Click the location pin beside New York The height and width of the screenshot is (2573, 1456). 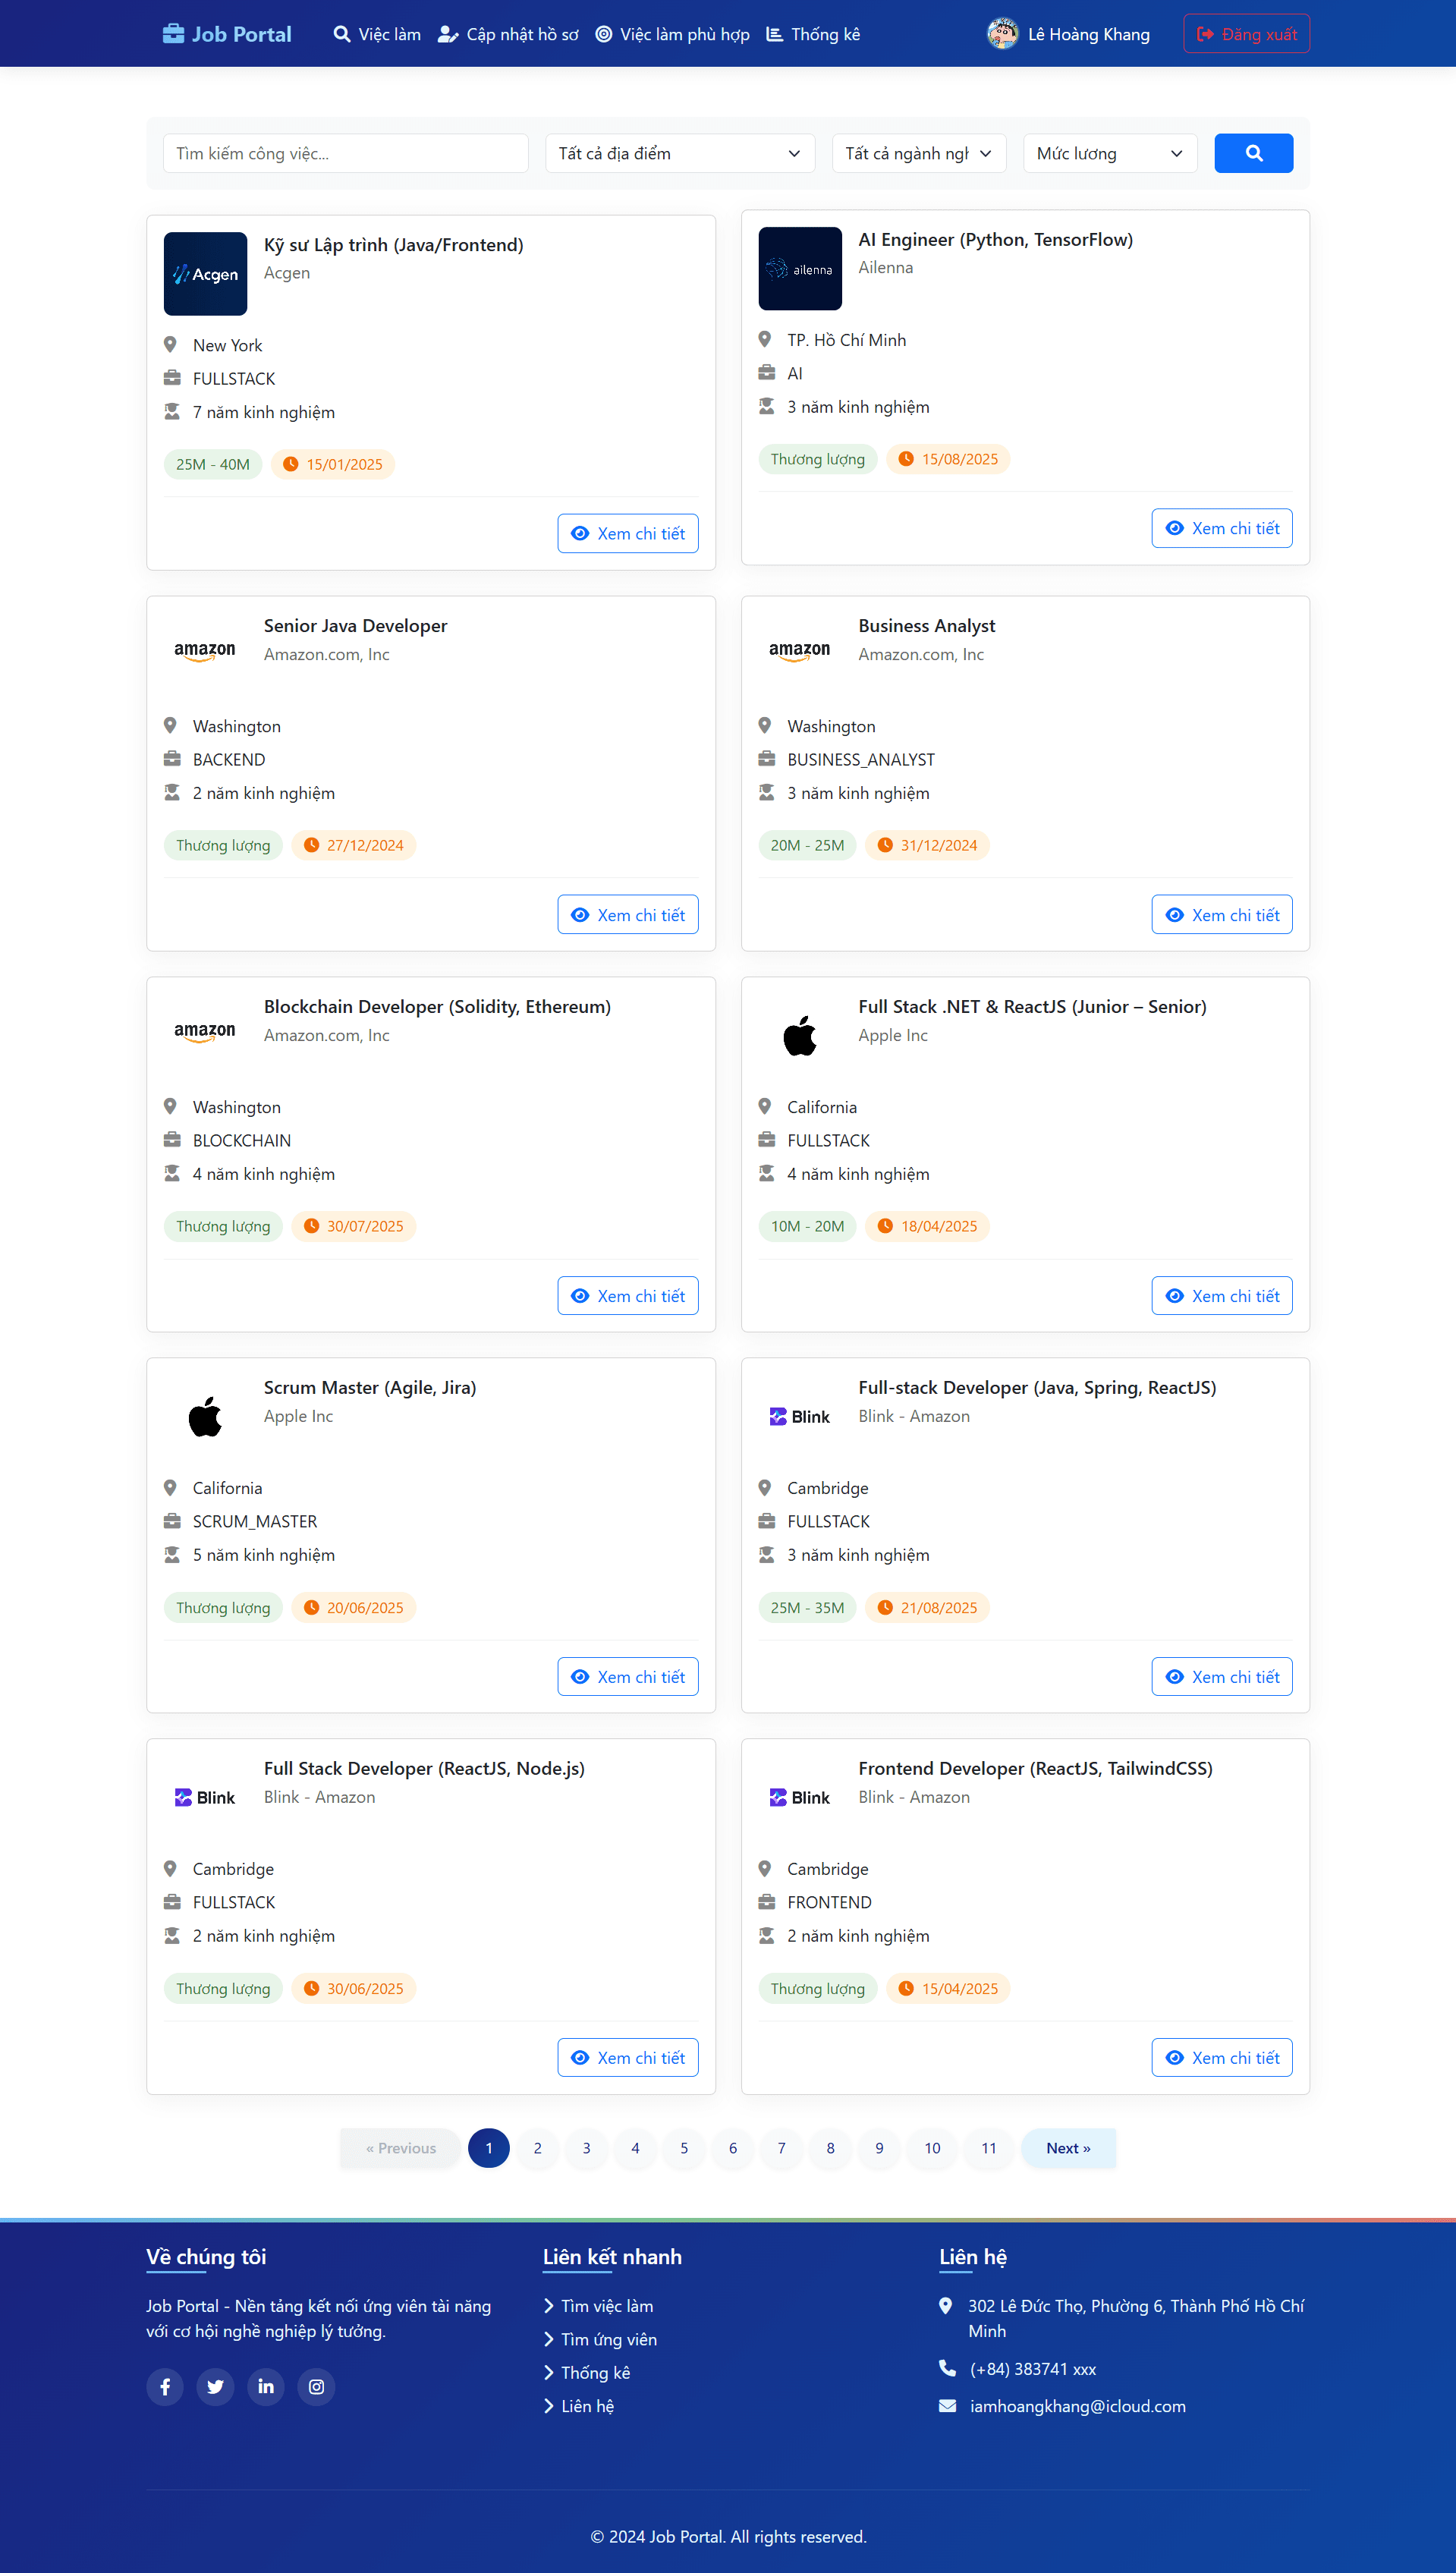(170, 344)
